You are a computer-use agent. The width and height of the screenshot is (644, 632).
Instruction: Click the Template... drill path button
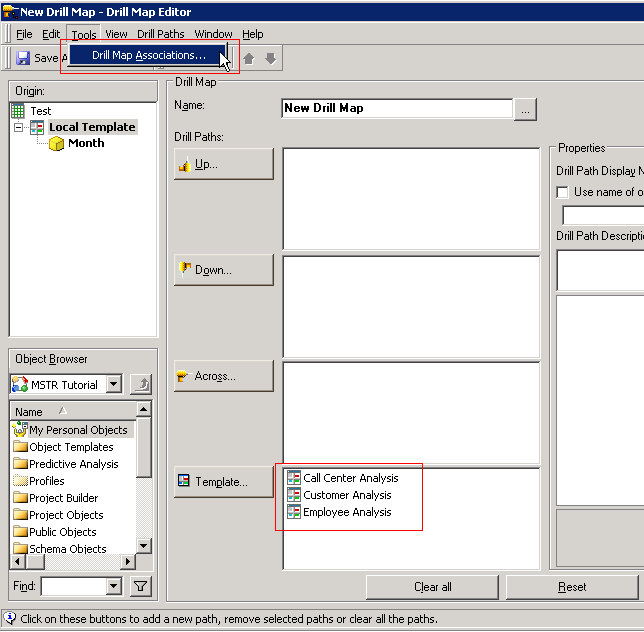(x=223, y=482)
